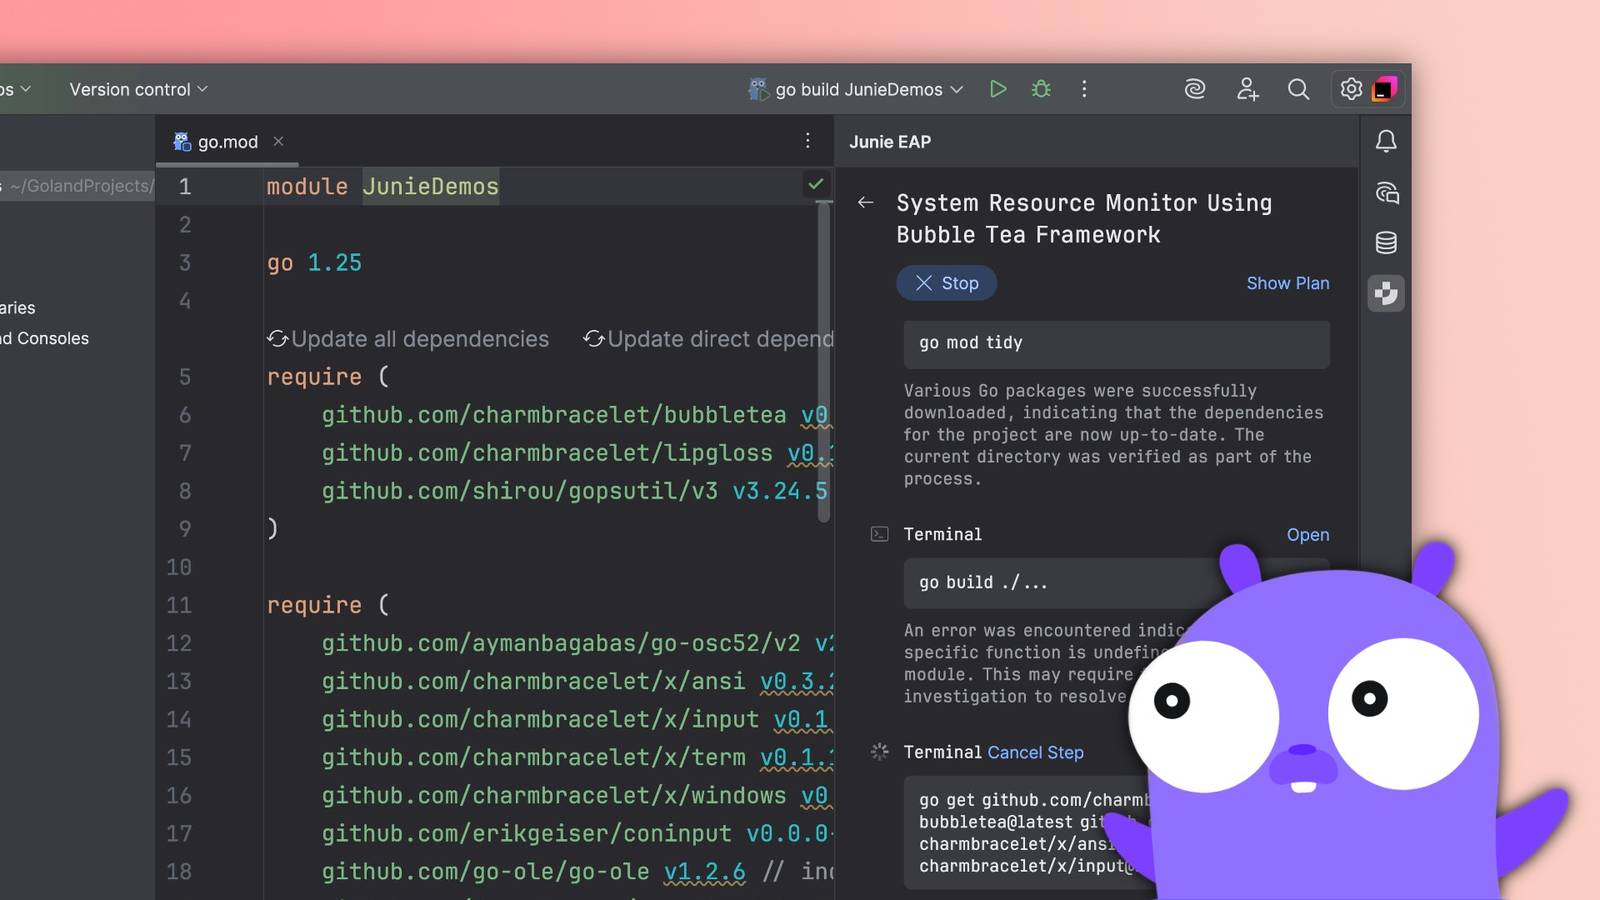Expand the Version control dropdown

[137, 89]
